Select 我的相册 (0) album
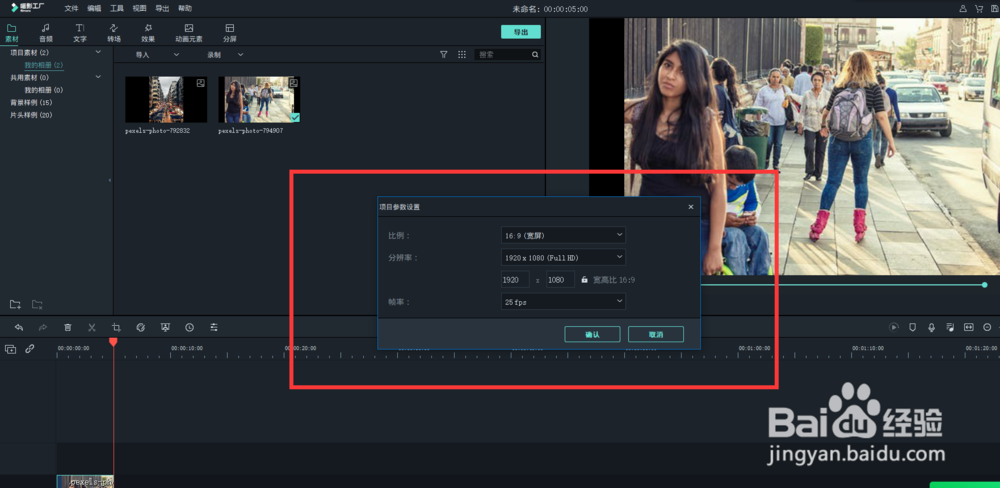Viewport: 1000px width, 488px height. point(43,90)
